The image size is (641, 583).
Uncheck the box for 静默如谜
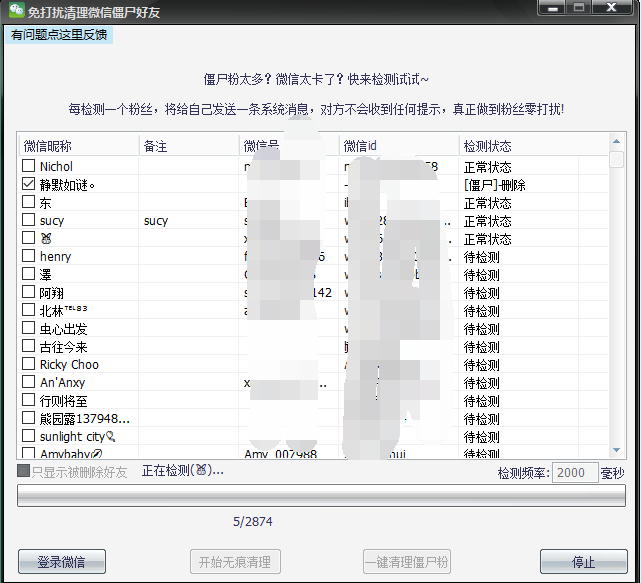tap(28, 184)
